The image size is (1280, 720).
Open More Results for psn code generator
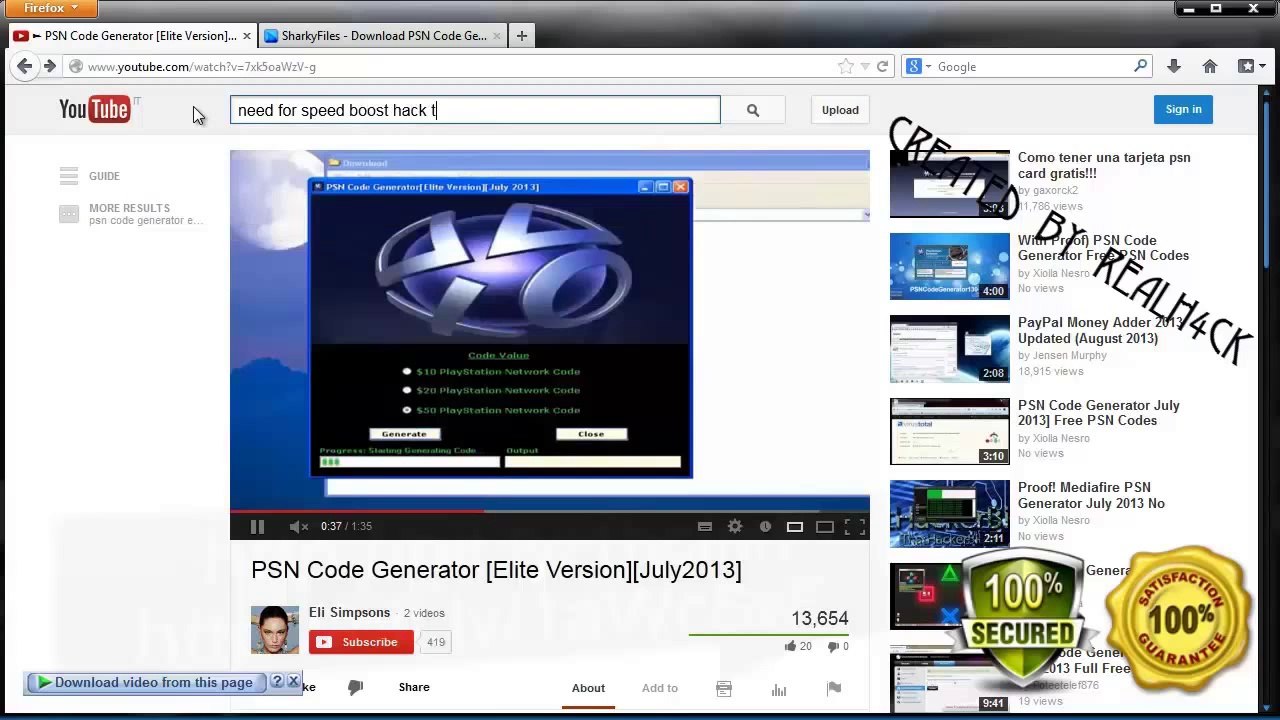coord(146,214)
